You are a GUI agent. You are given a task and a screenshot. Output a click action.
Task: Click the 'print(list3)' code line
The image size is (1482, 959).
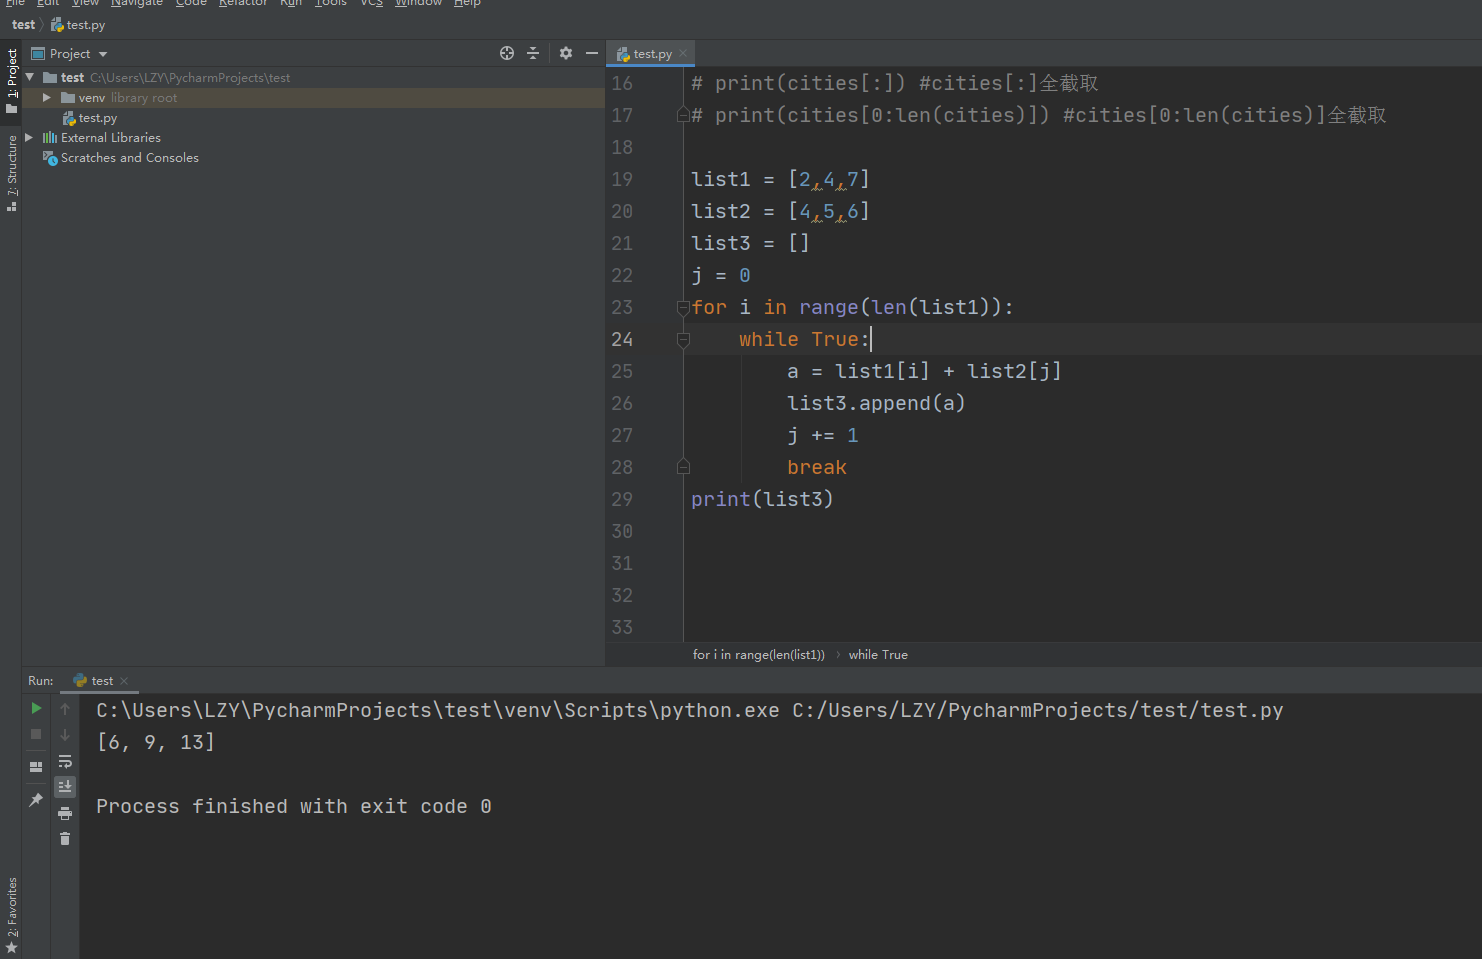click(x=762, y=499)
